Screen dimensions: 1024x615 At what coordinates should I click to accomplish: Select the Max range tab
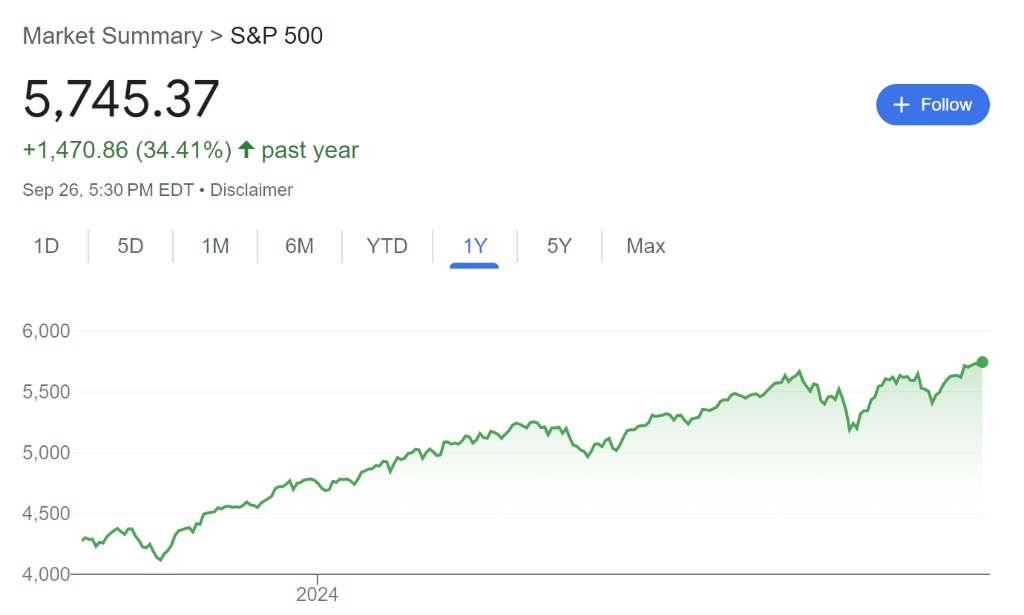click(645, 246)
